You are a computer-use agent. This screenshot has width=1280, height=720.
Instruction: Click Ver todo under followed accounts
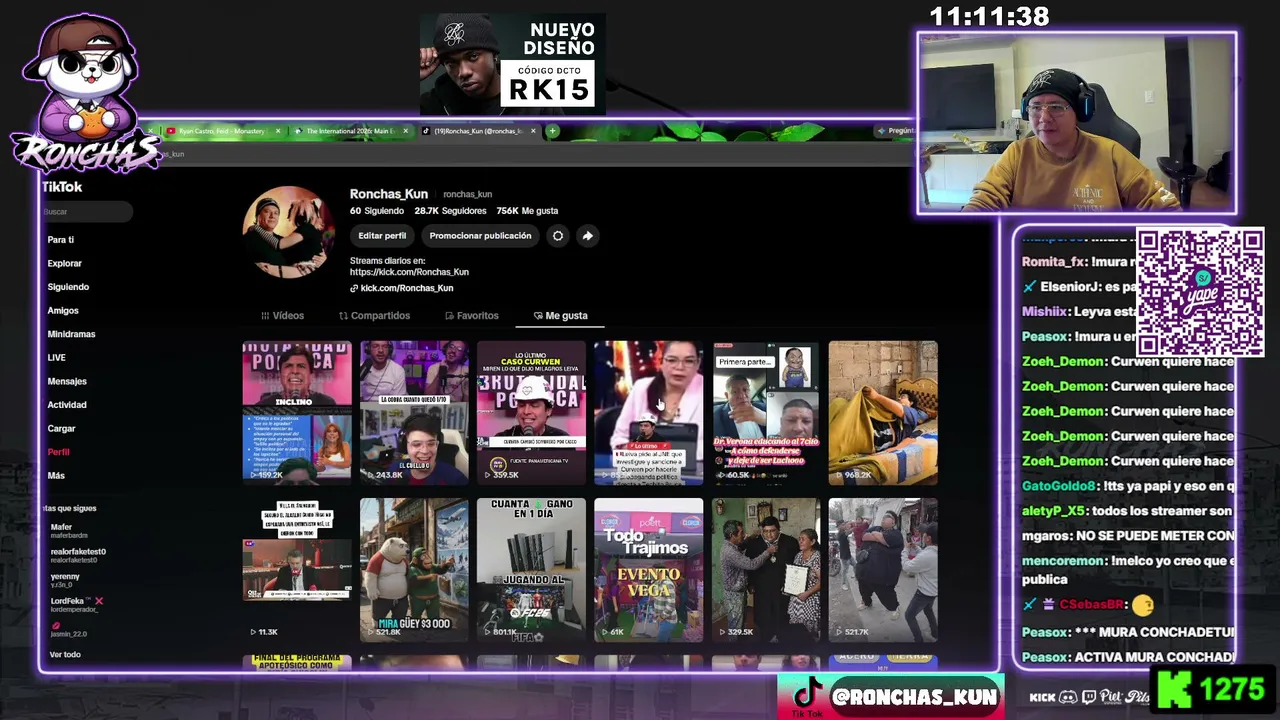(x=65, y=655)
